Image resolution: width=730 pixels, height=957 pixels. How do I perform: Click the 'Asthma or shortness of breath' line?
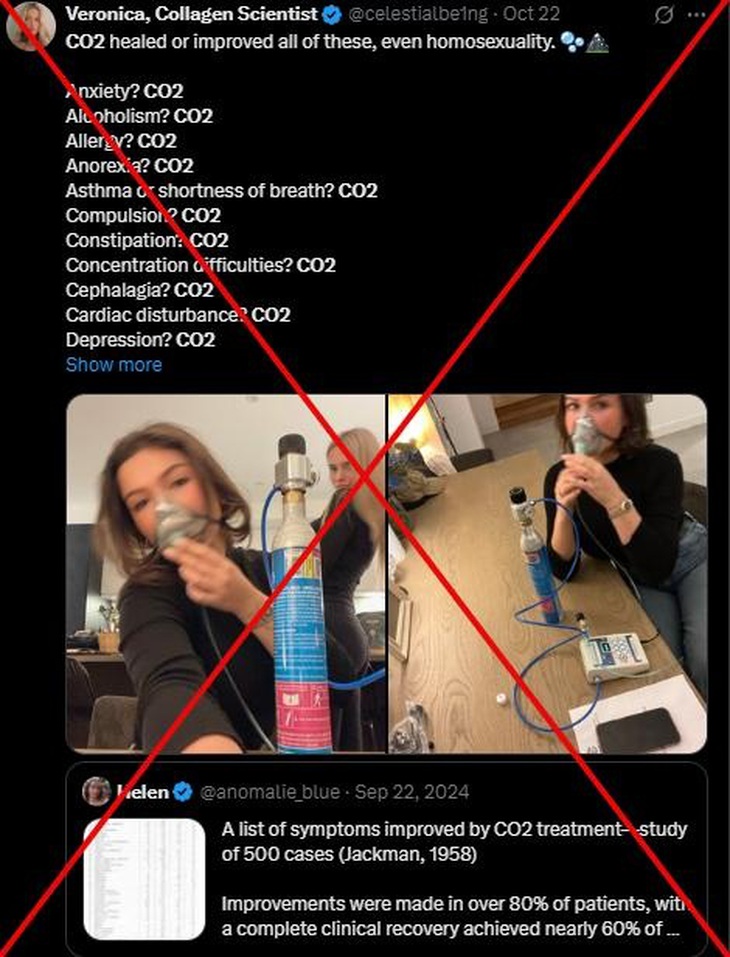click(x=221, y=190)
